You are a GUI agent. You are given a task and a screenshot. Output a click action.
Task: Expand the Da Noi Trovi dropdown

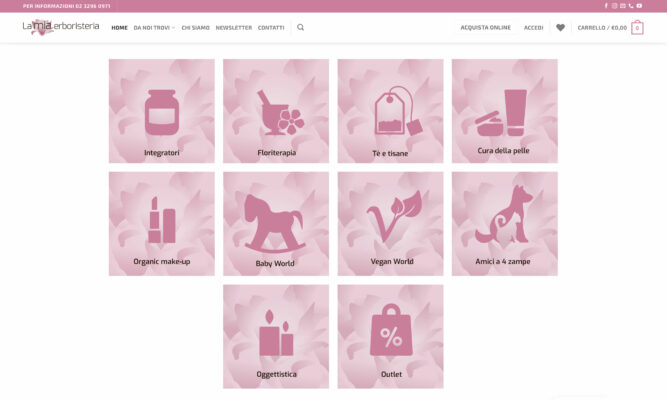click(154, 28)
